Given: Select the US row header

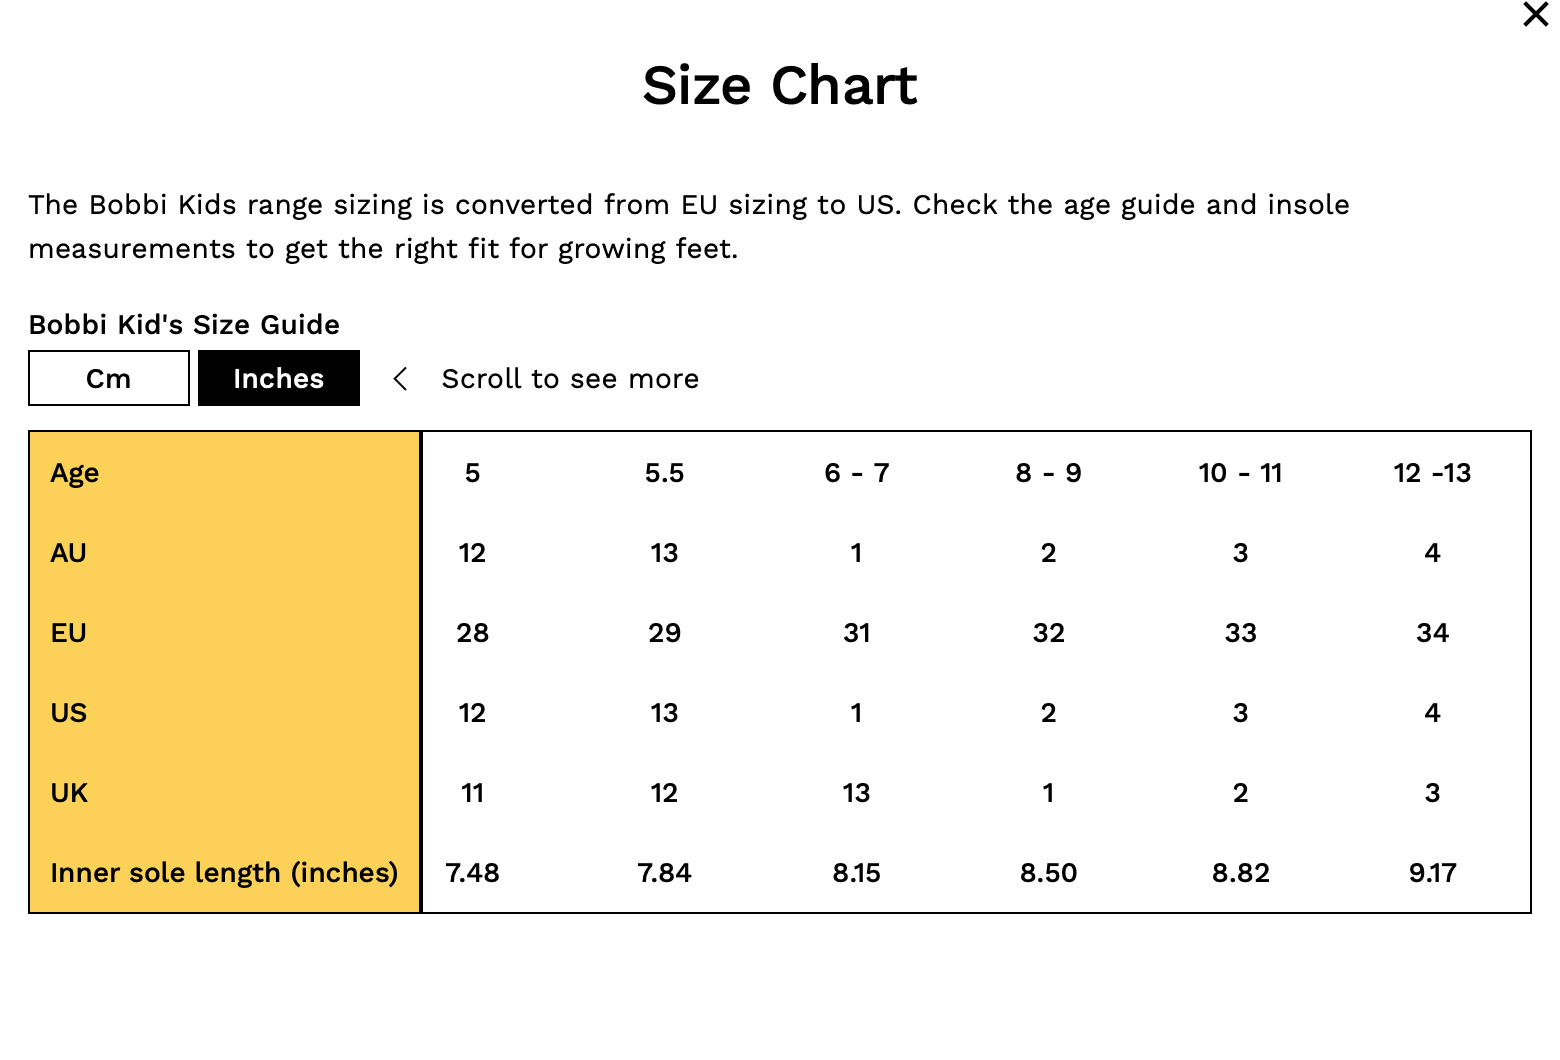Looking at the screenshot, I should click(69, 713).
